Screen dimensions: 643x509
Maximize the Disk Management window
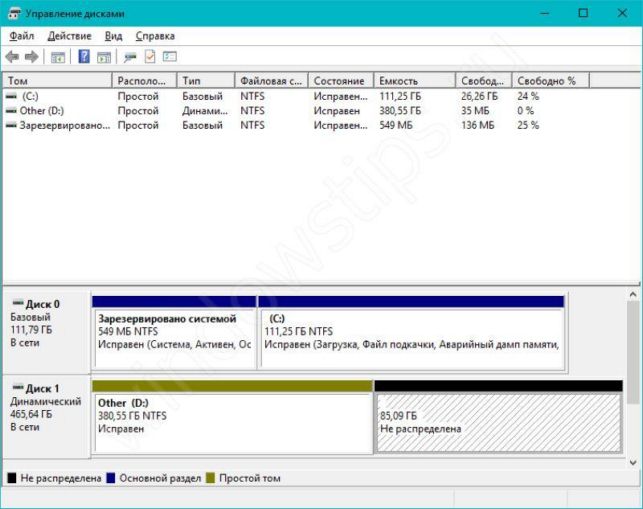click(583, 13)
